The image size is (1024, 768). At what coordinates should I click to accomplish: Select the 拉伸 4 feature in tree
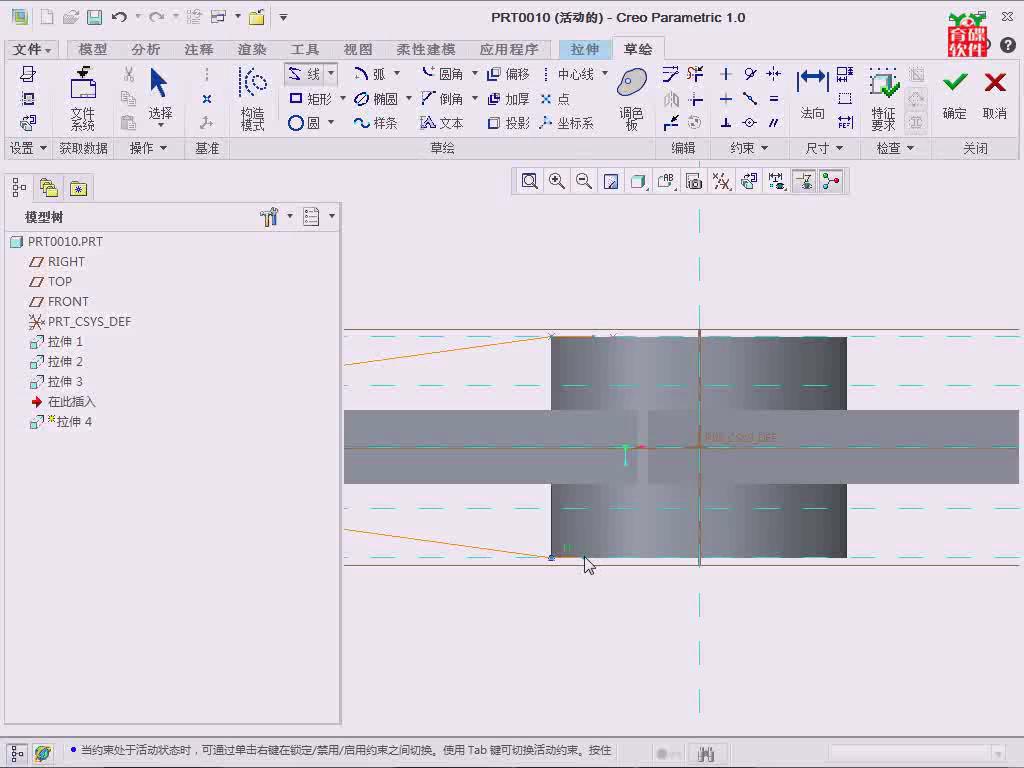pyautogui.click(x=61, y=422)
